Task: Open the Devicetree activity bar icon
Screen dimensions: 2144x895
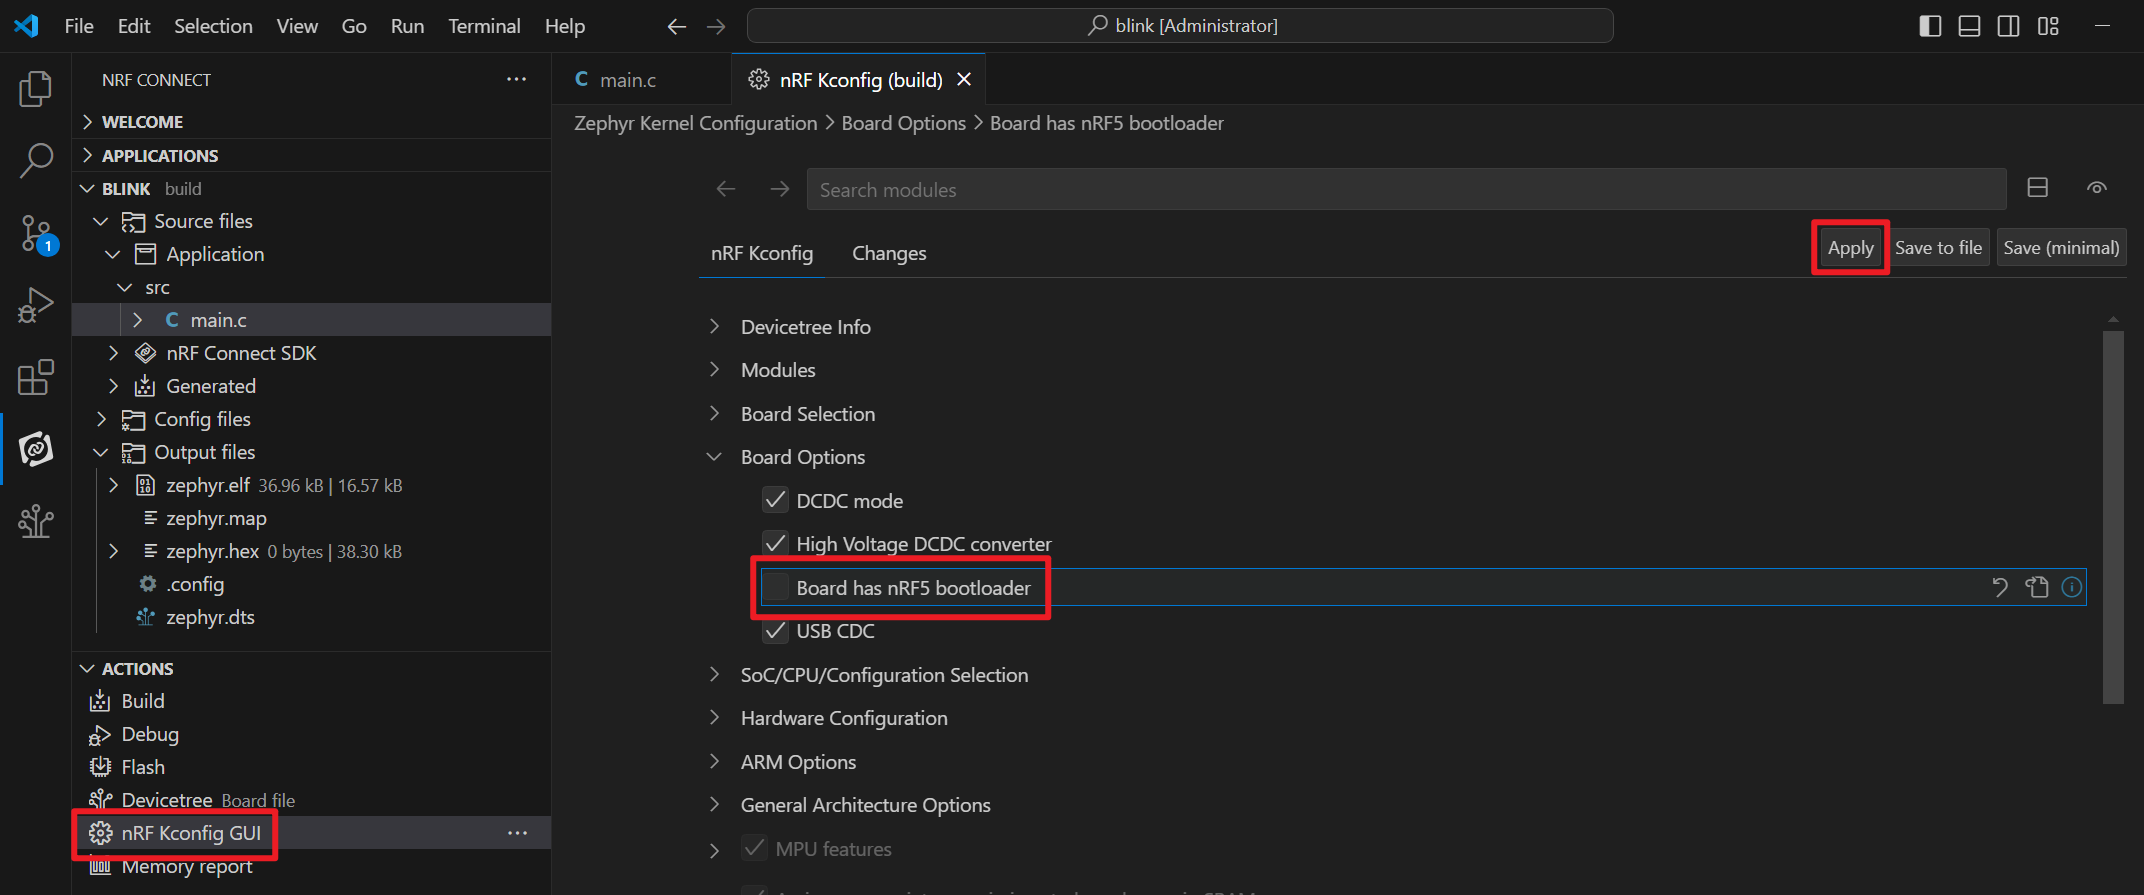Action: tap(36, 521)
